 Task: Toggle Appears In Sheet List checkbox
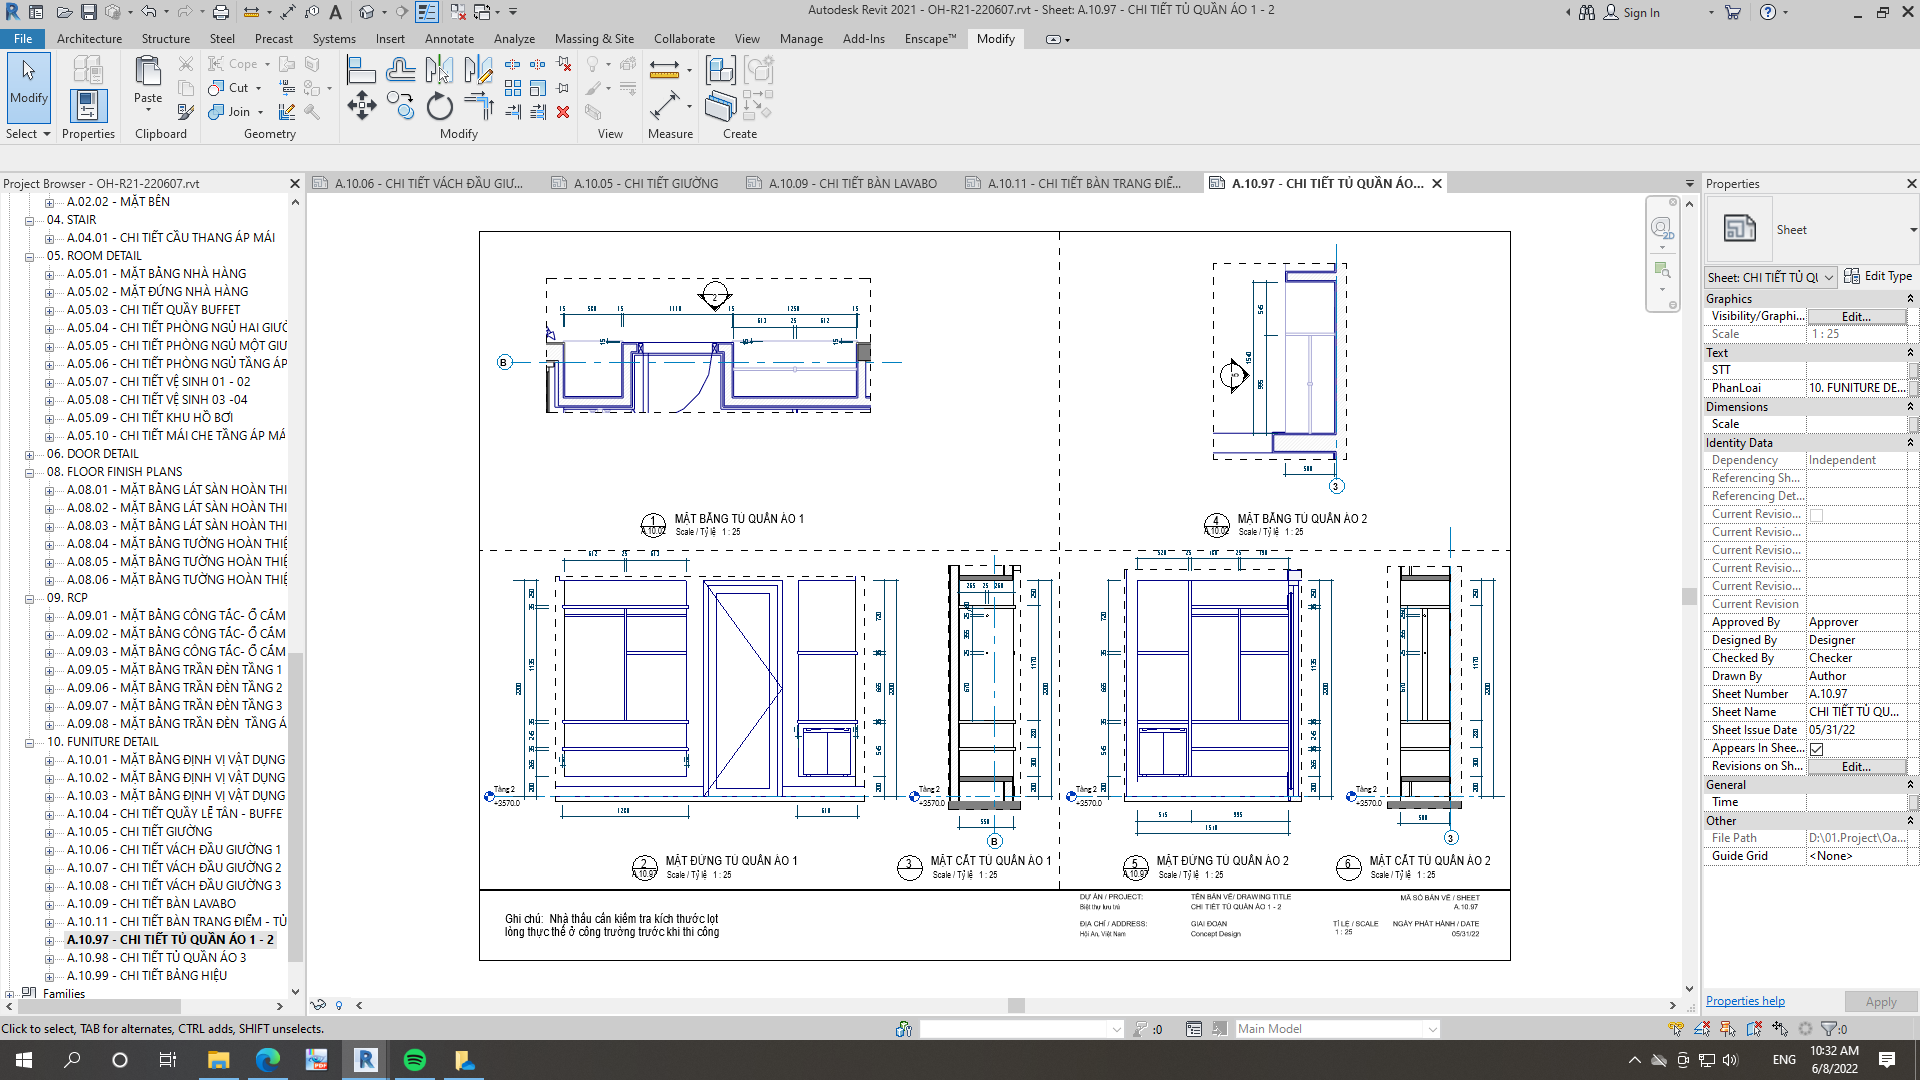point(1817,749)
